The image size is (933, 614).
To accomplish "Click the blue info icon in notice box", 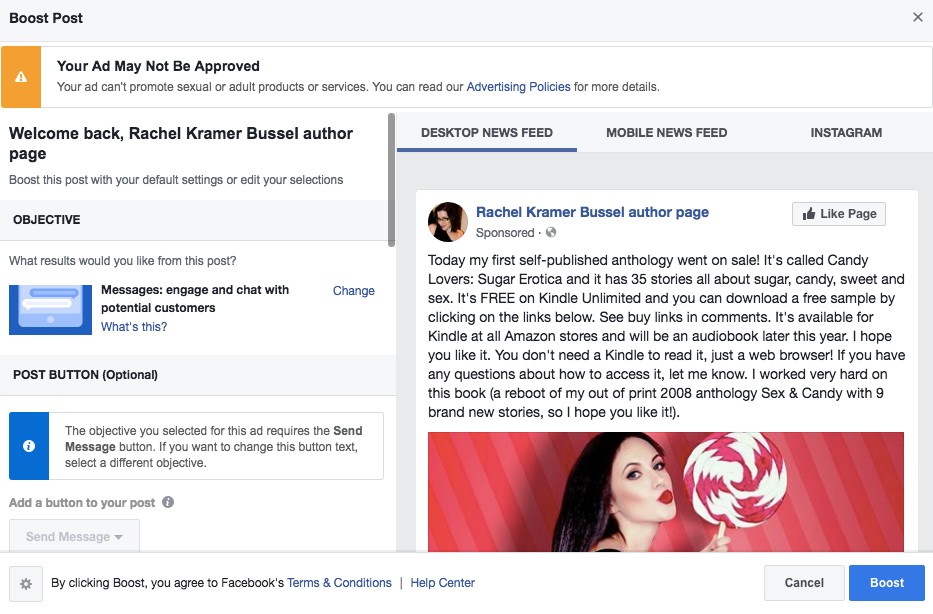I will coord(29,446).
